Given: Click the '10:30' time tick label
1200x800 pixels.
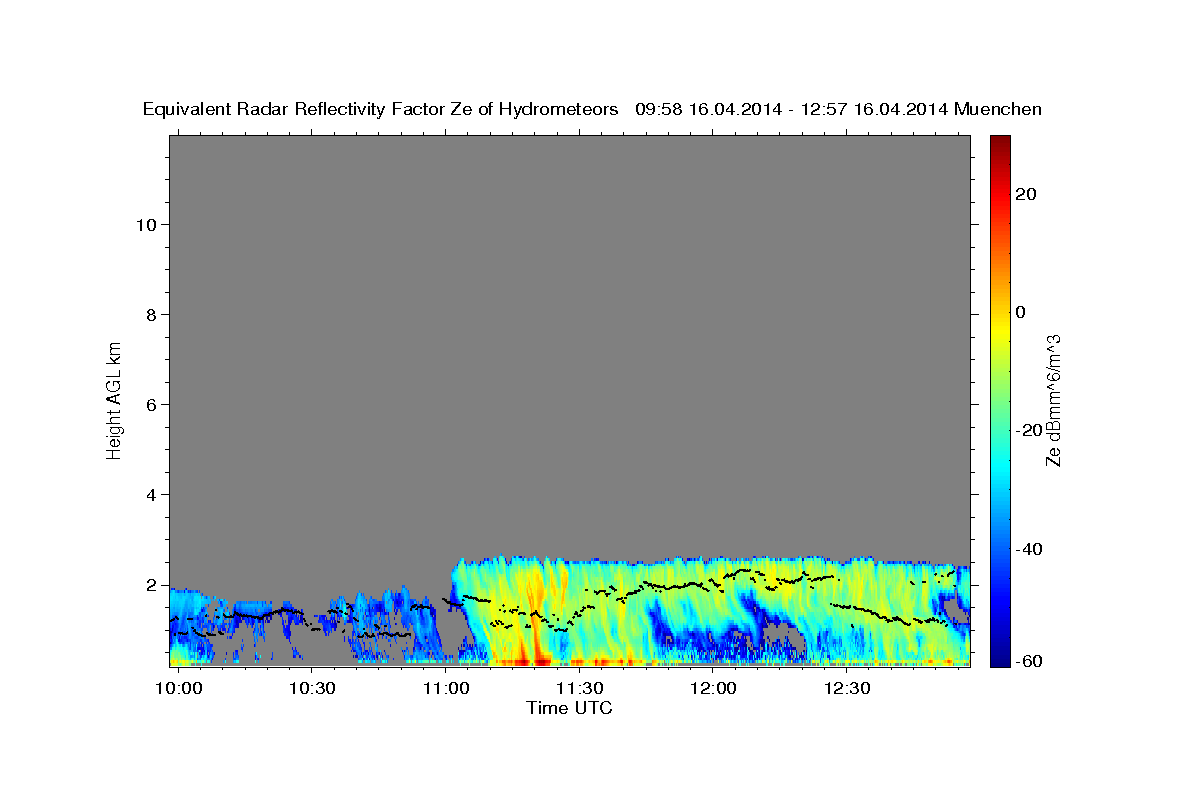Looking at the screenshot, I should (x=312, y=689).
